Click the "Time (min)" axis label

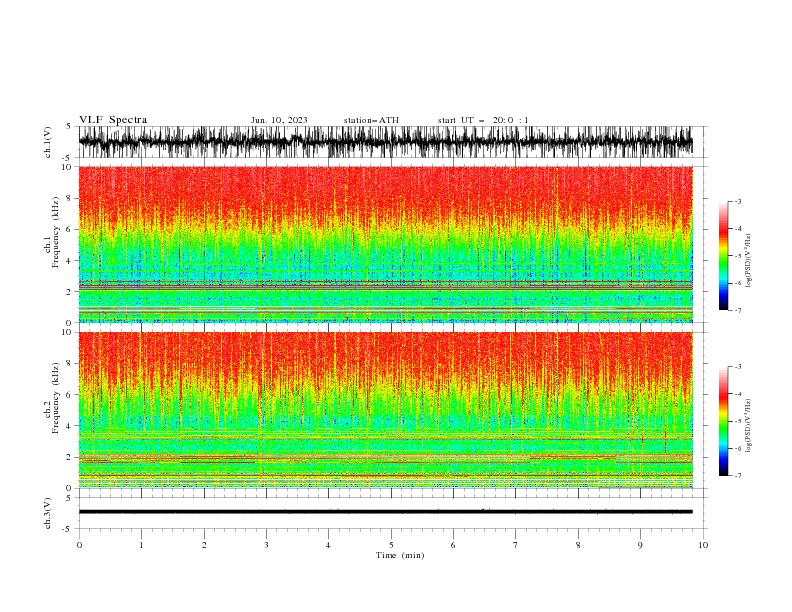(x=400, y=555)
